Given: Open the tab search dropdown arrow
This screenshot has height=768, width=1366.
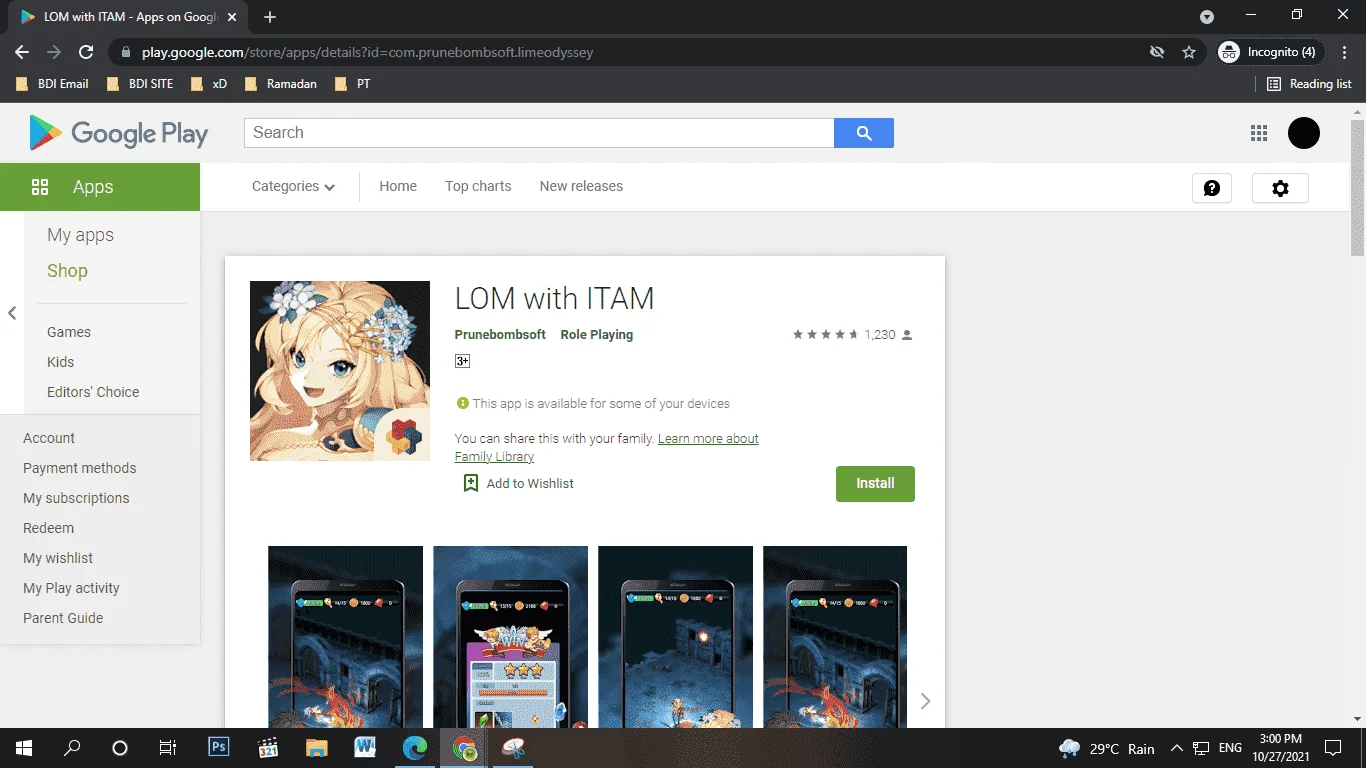Looking at the screenshot, I should pyautogui.click(x=1207, y=17).
